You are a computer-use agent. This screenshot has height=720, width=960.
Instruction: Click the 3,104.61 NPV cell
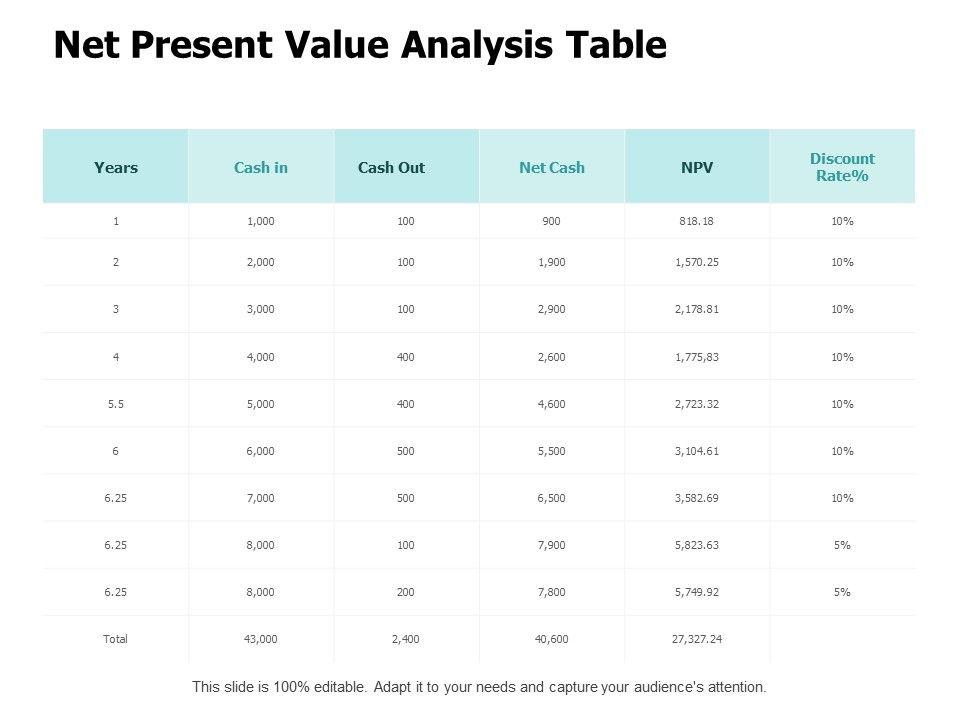(697, 451)
